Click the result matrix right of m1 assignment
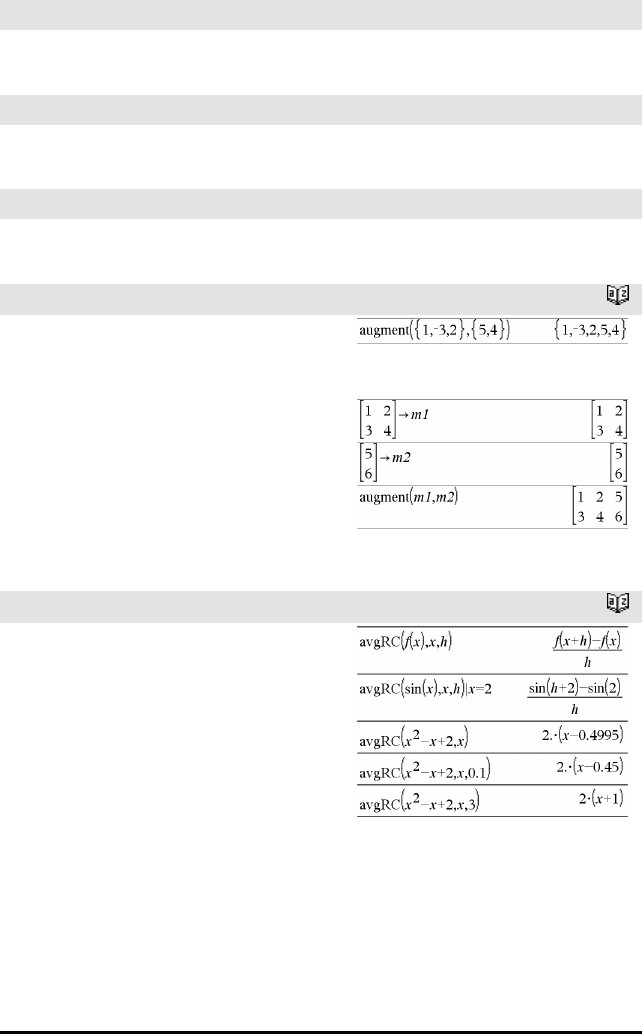642x1034 pixels. 608,421
